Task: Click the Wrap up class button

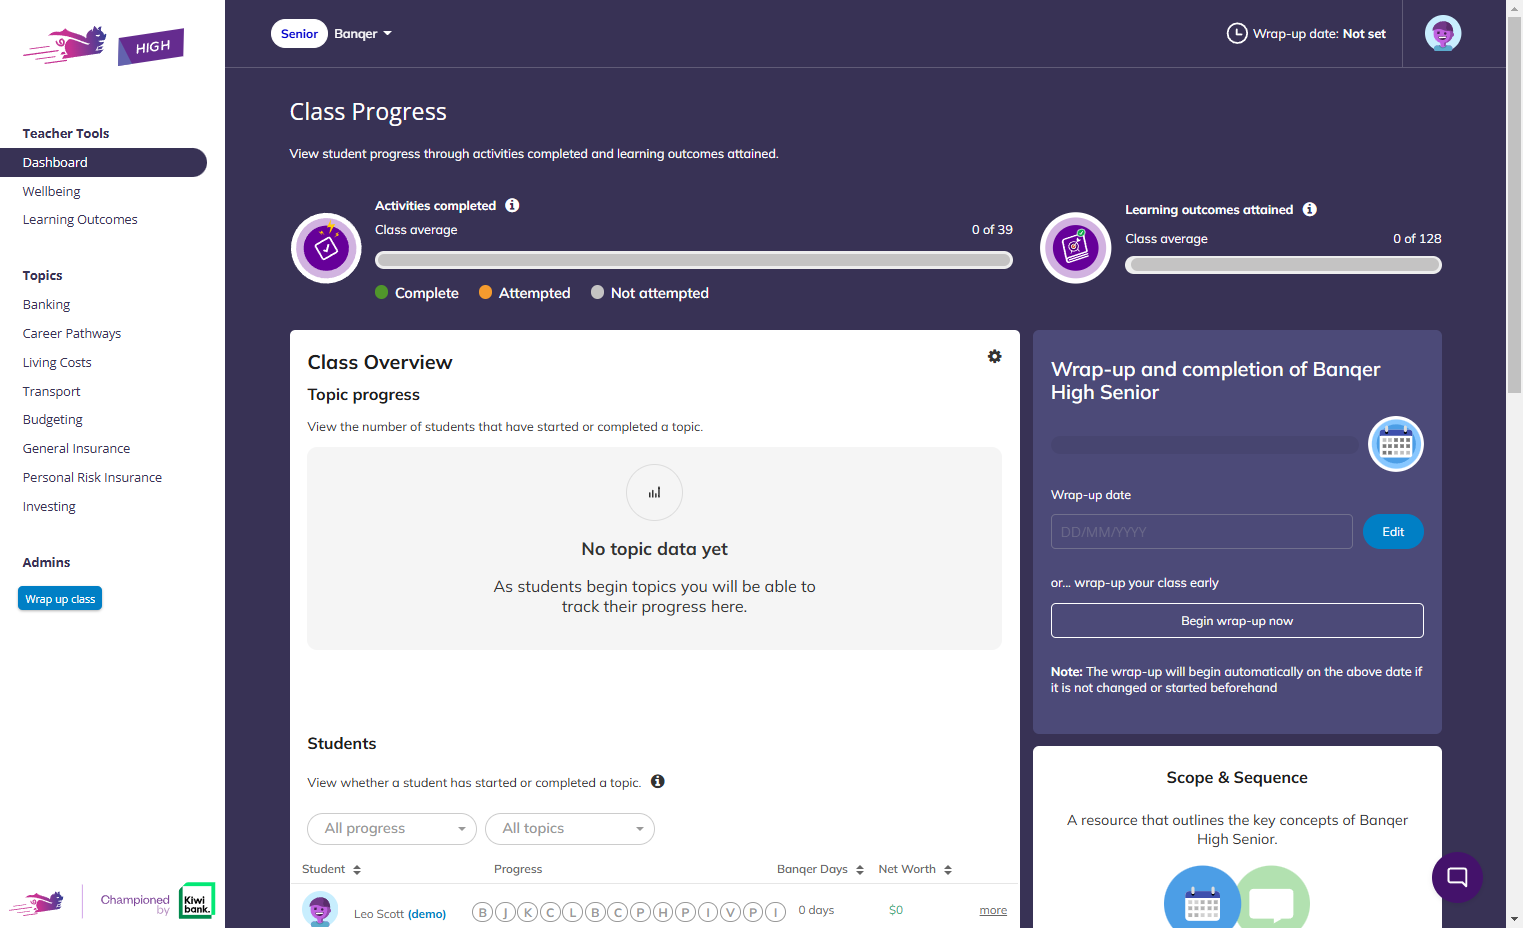Action: [60, 598]
